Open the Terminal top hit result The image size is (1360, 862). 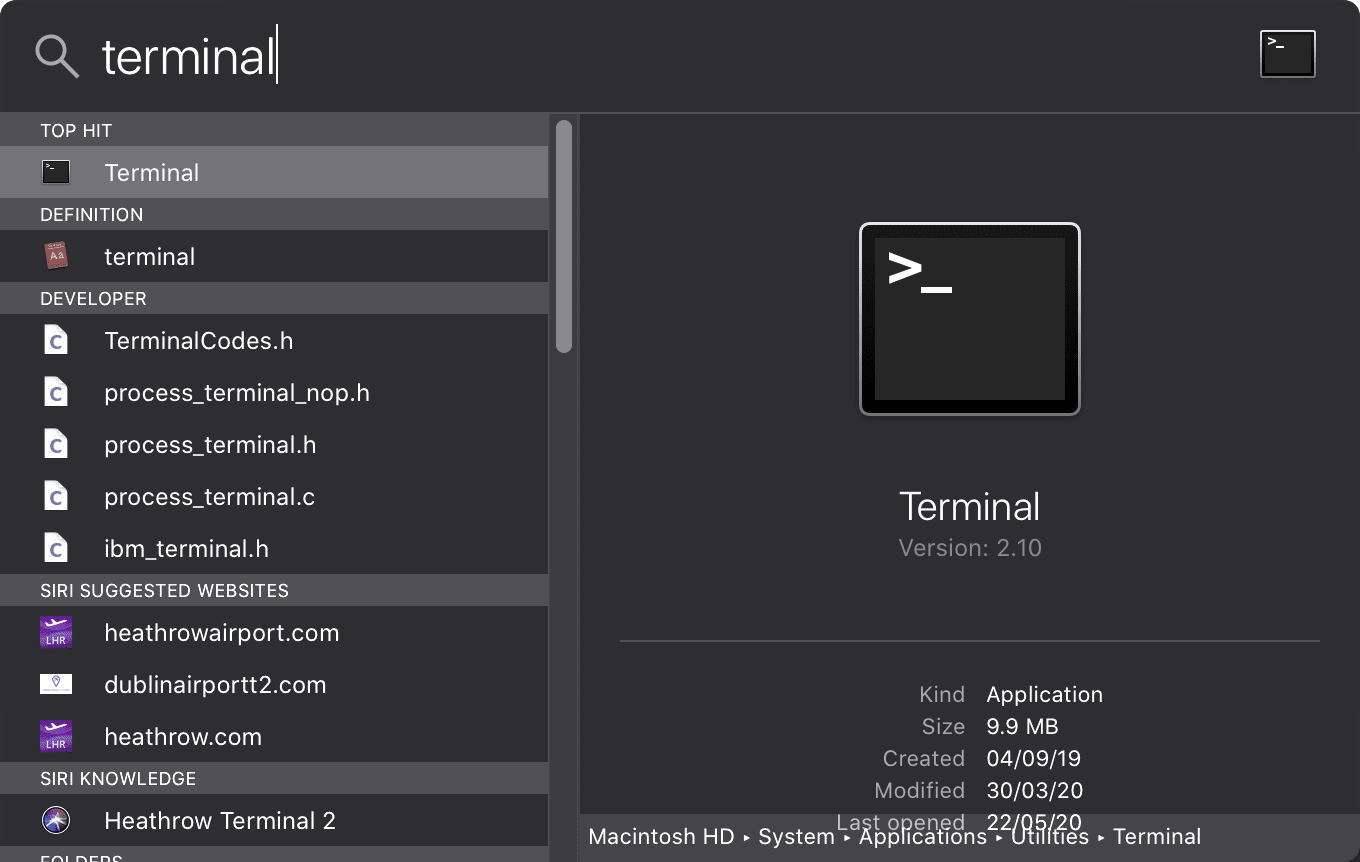coord(274,172)
